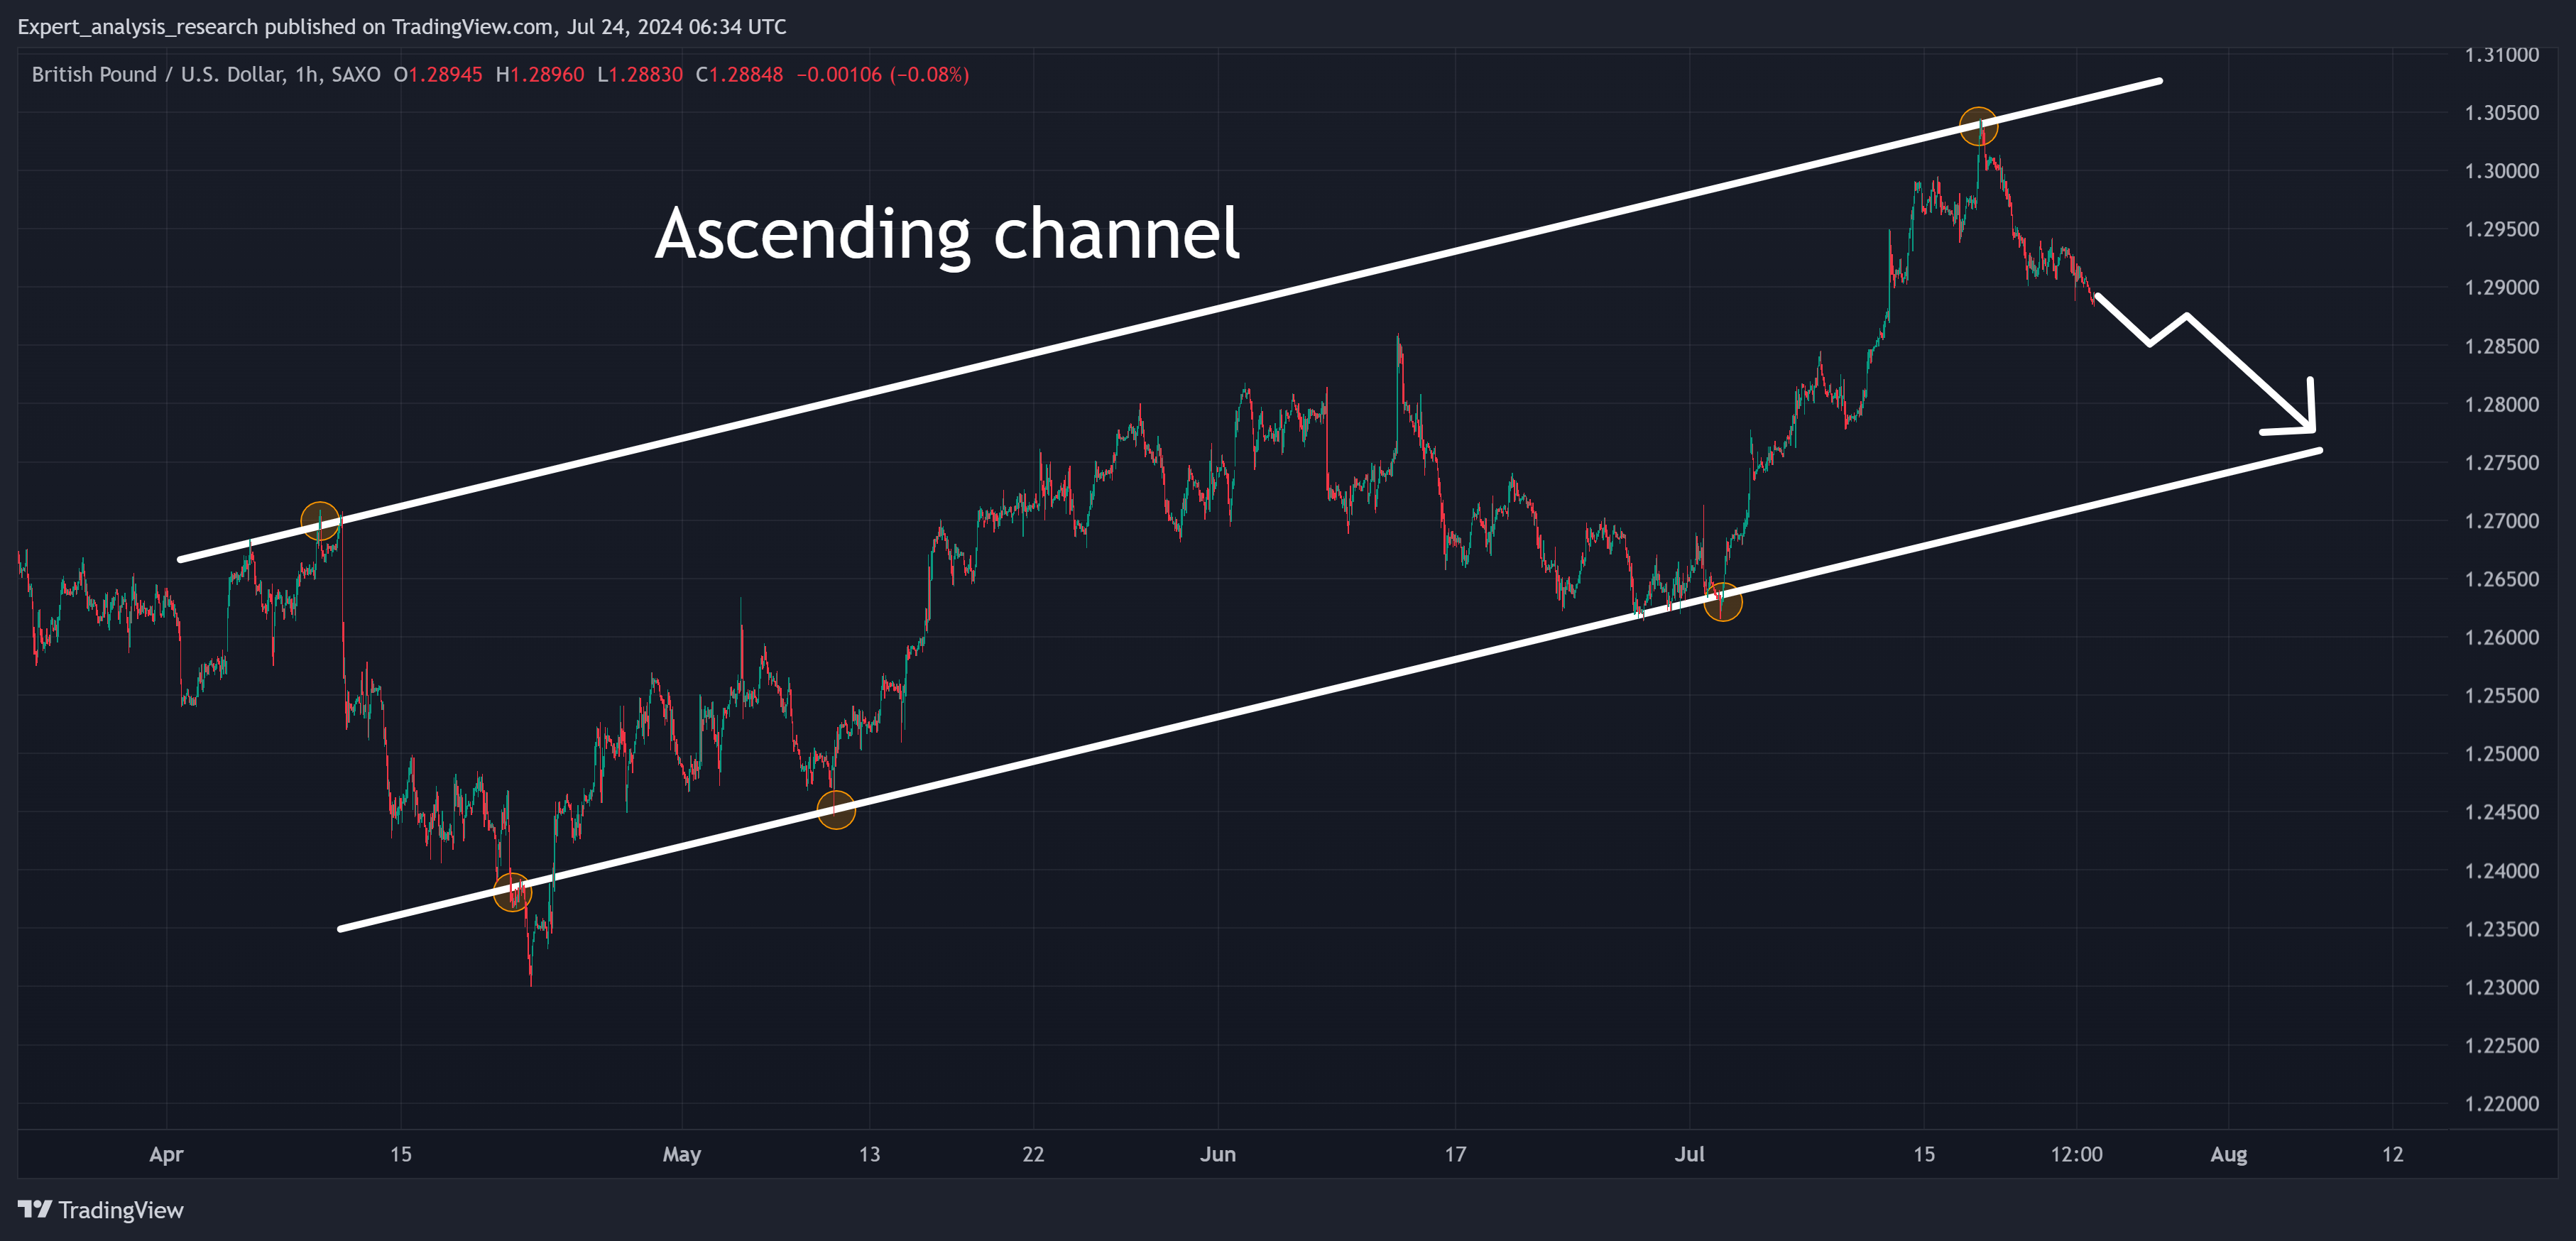Click the 12:00 time axis label
Image resolution: width=2576 pixels, height=1241 pixels.
click(x=2076, y=1154)
